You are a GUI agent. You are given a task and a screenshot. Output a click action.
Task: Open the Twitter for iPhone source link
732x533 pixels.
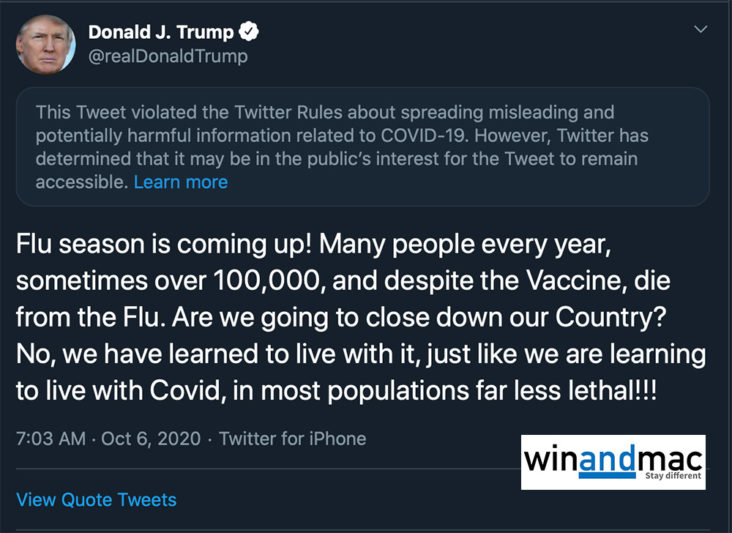[292, 438]
